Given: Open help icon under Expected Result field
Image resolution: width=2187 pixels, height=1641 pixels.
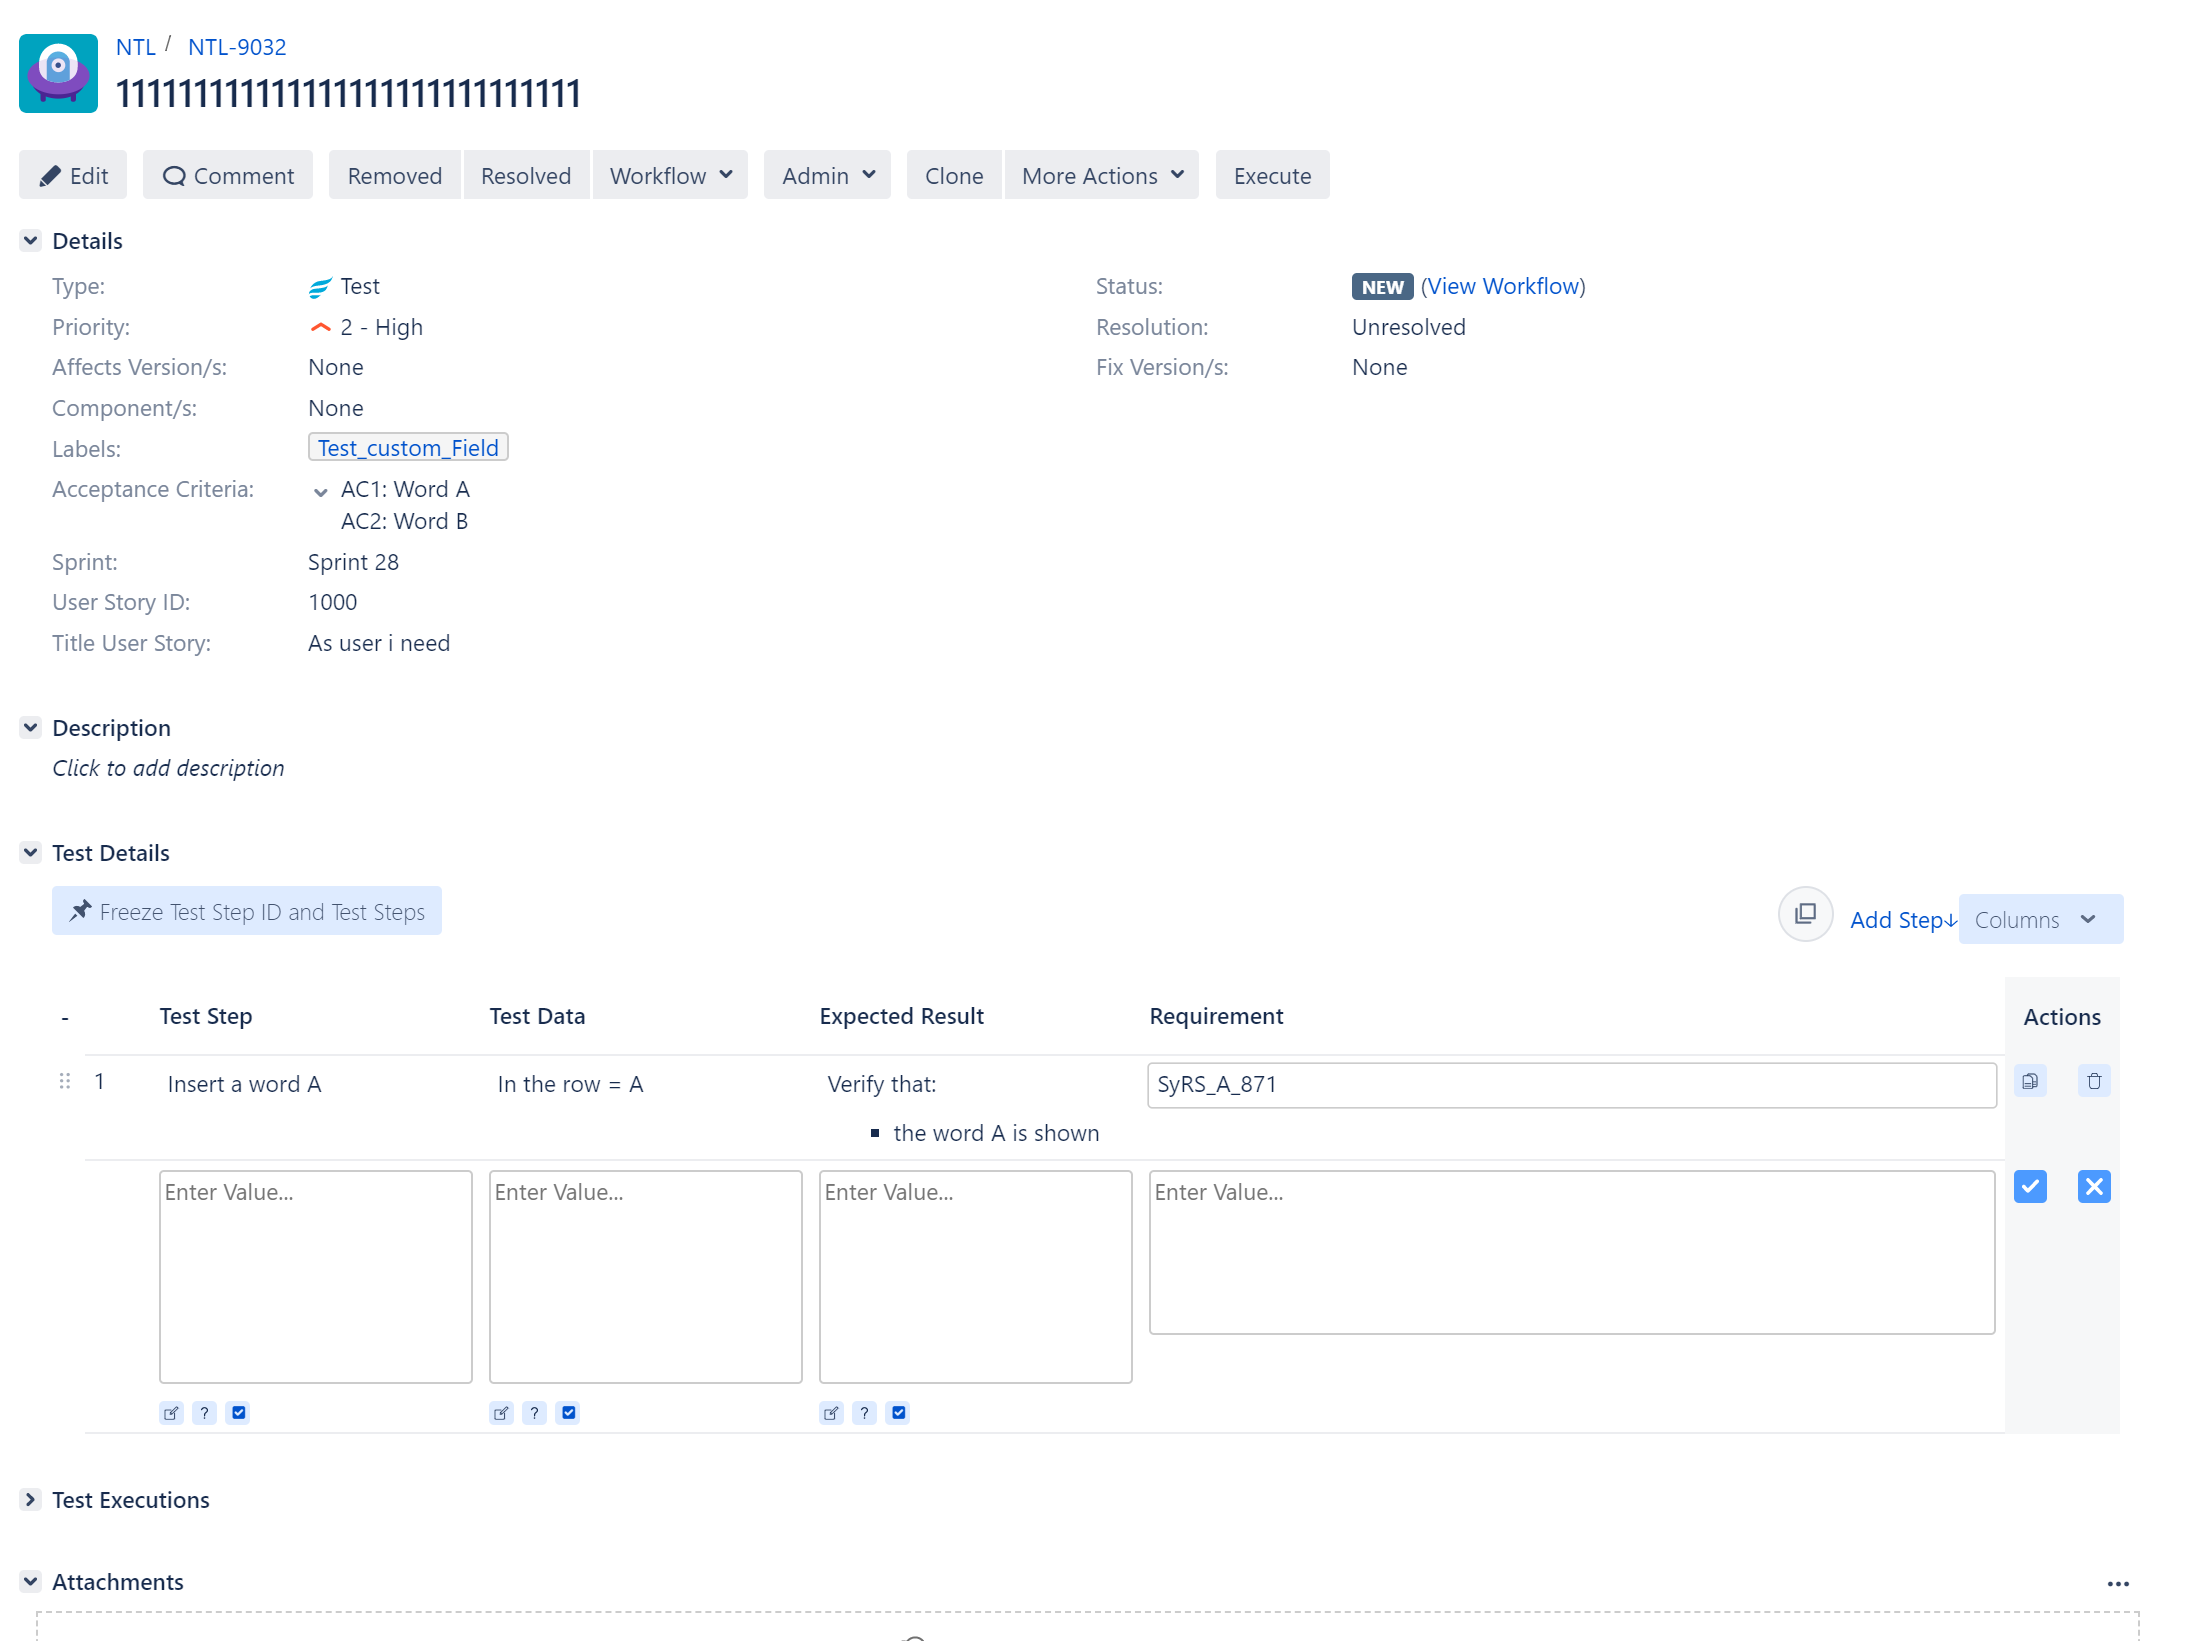Looking at the screenshot, I should pos(865,1413).
